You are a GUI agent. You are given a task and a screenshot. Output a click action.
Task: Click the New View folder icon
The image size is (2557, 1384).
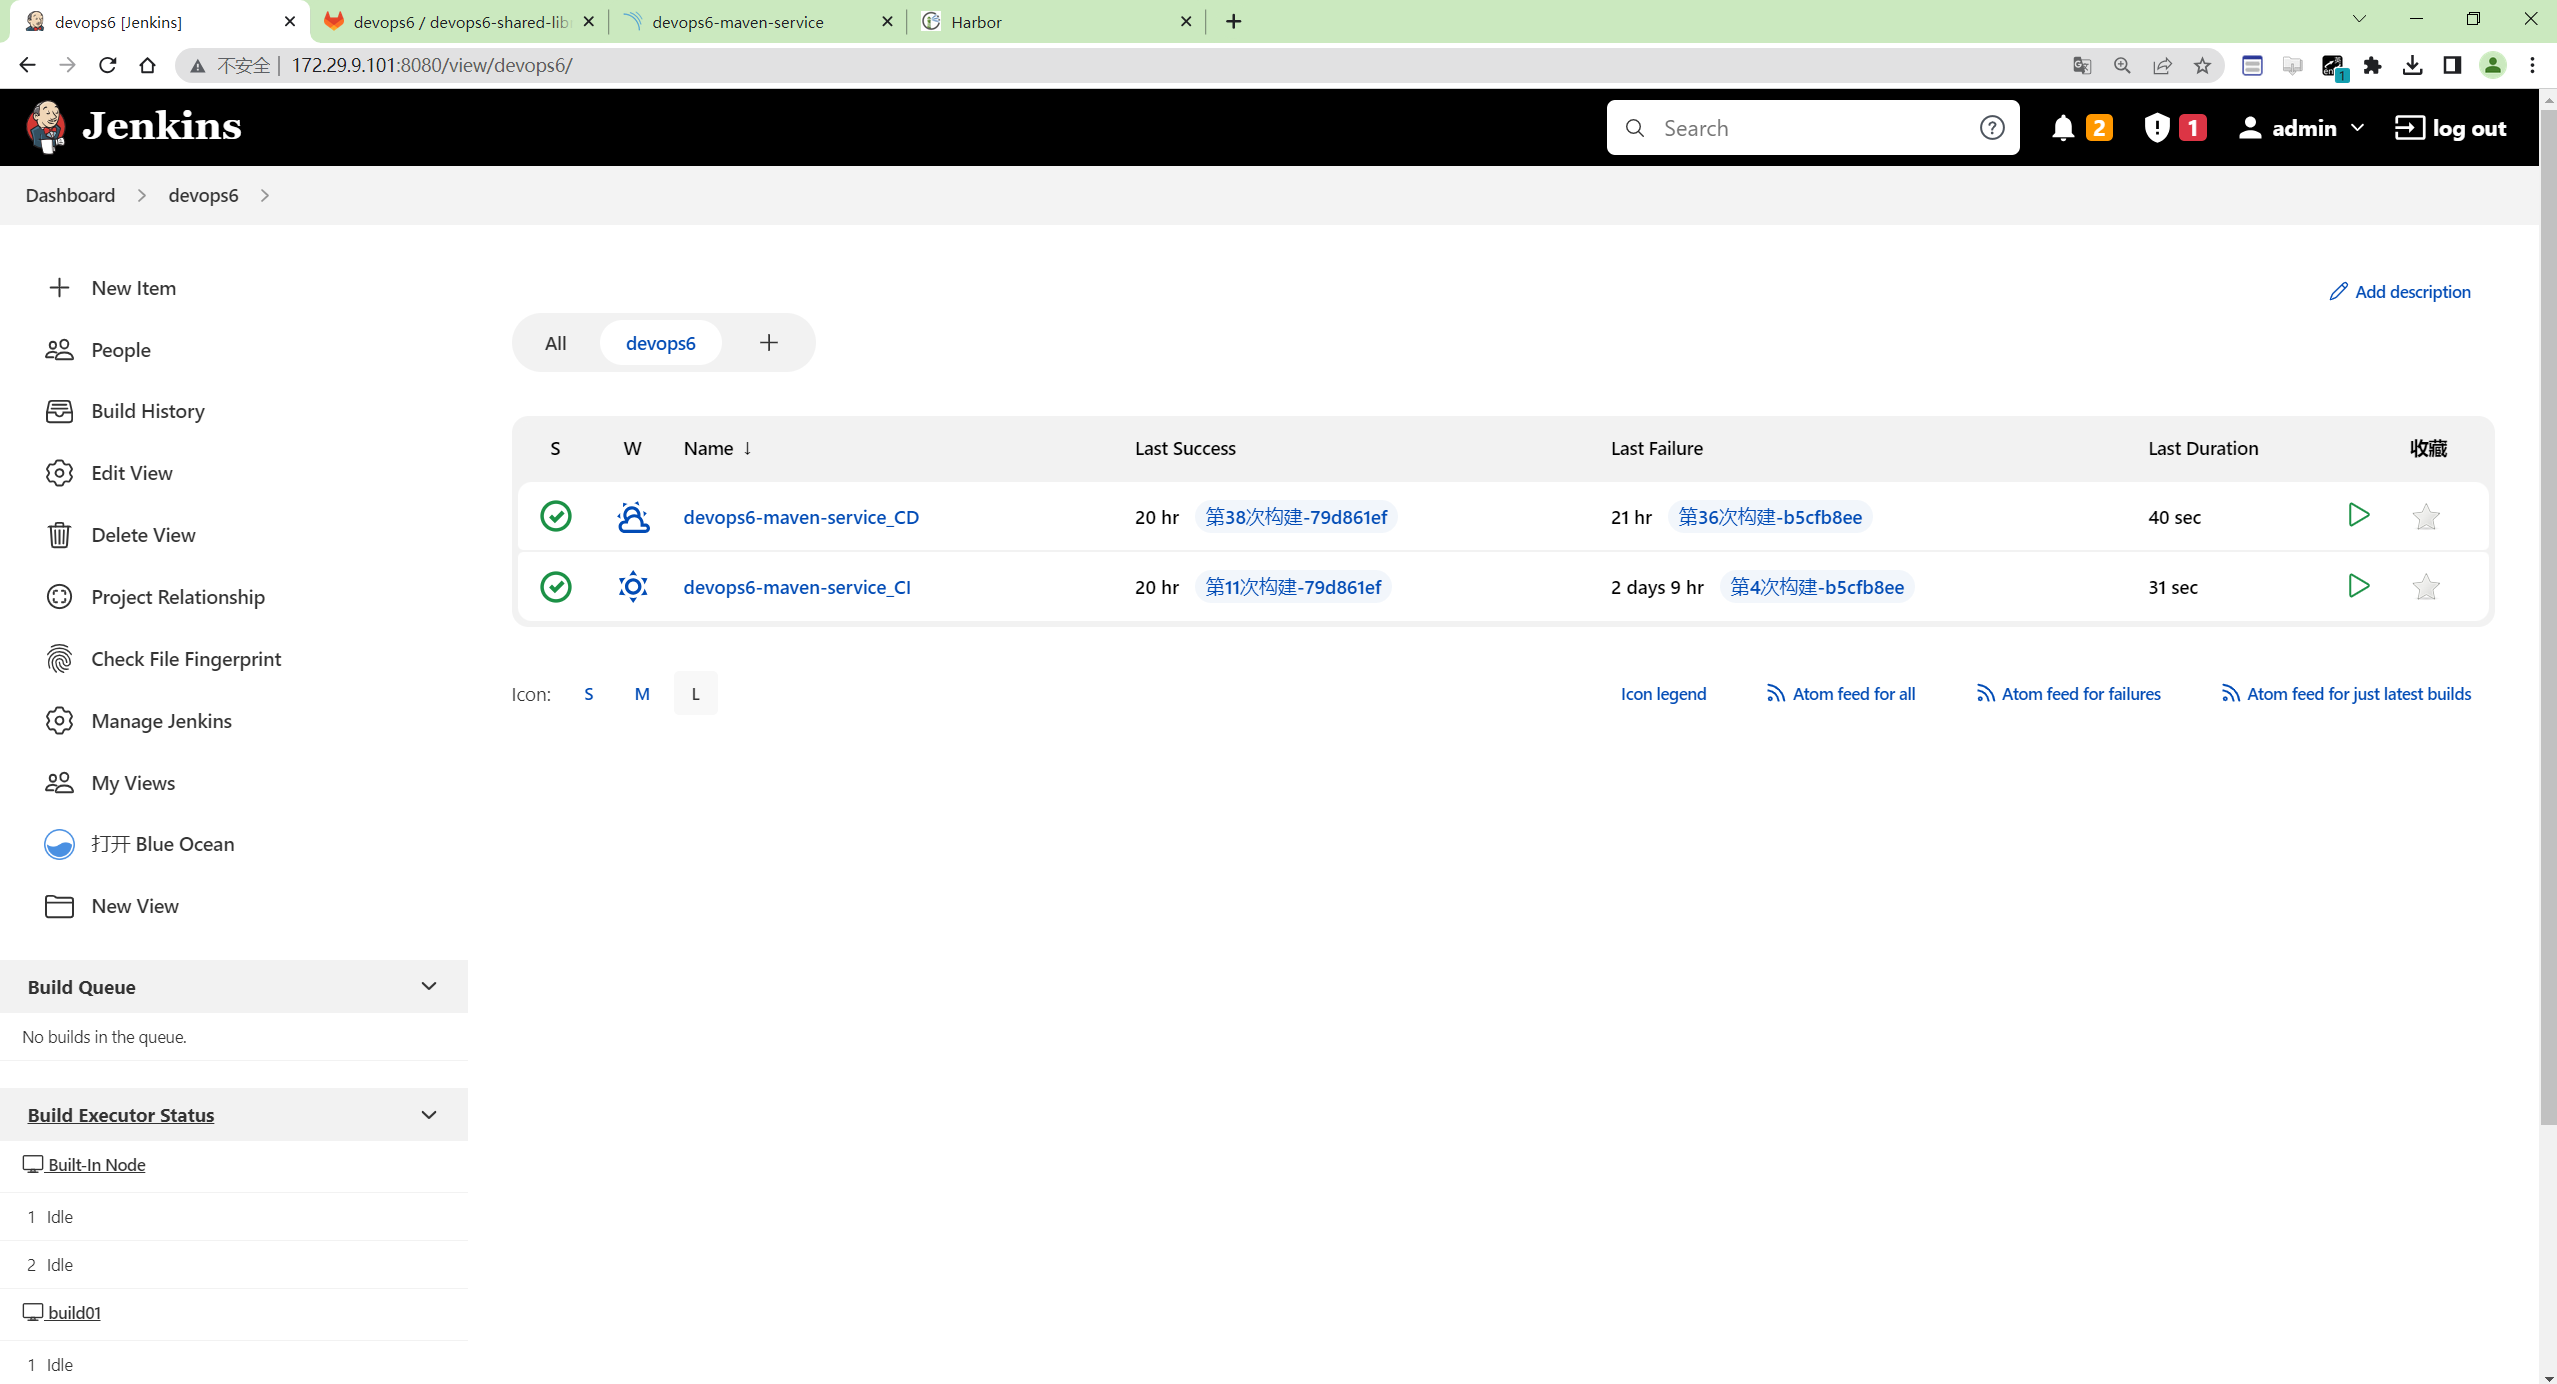[x=59, y=906]
